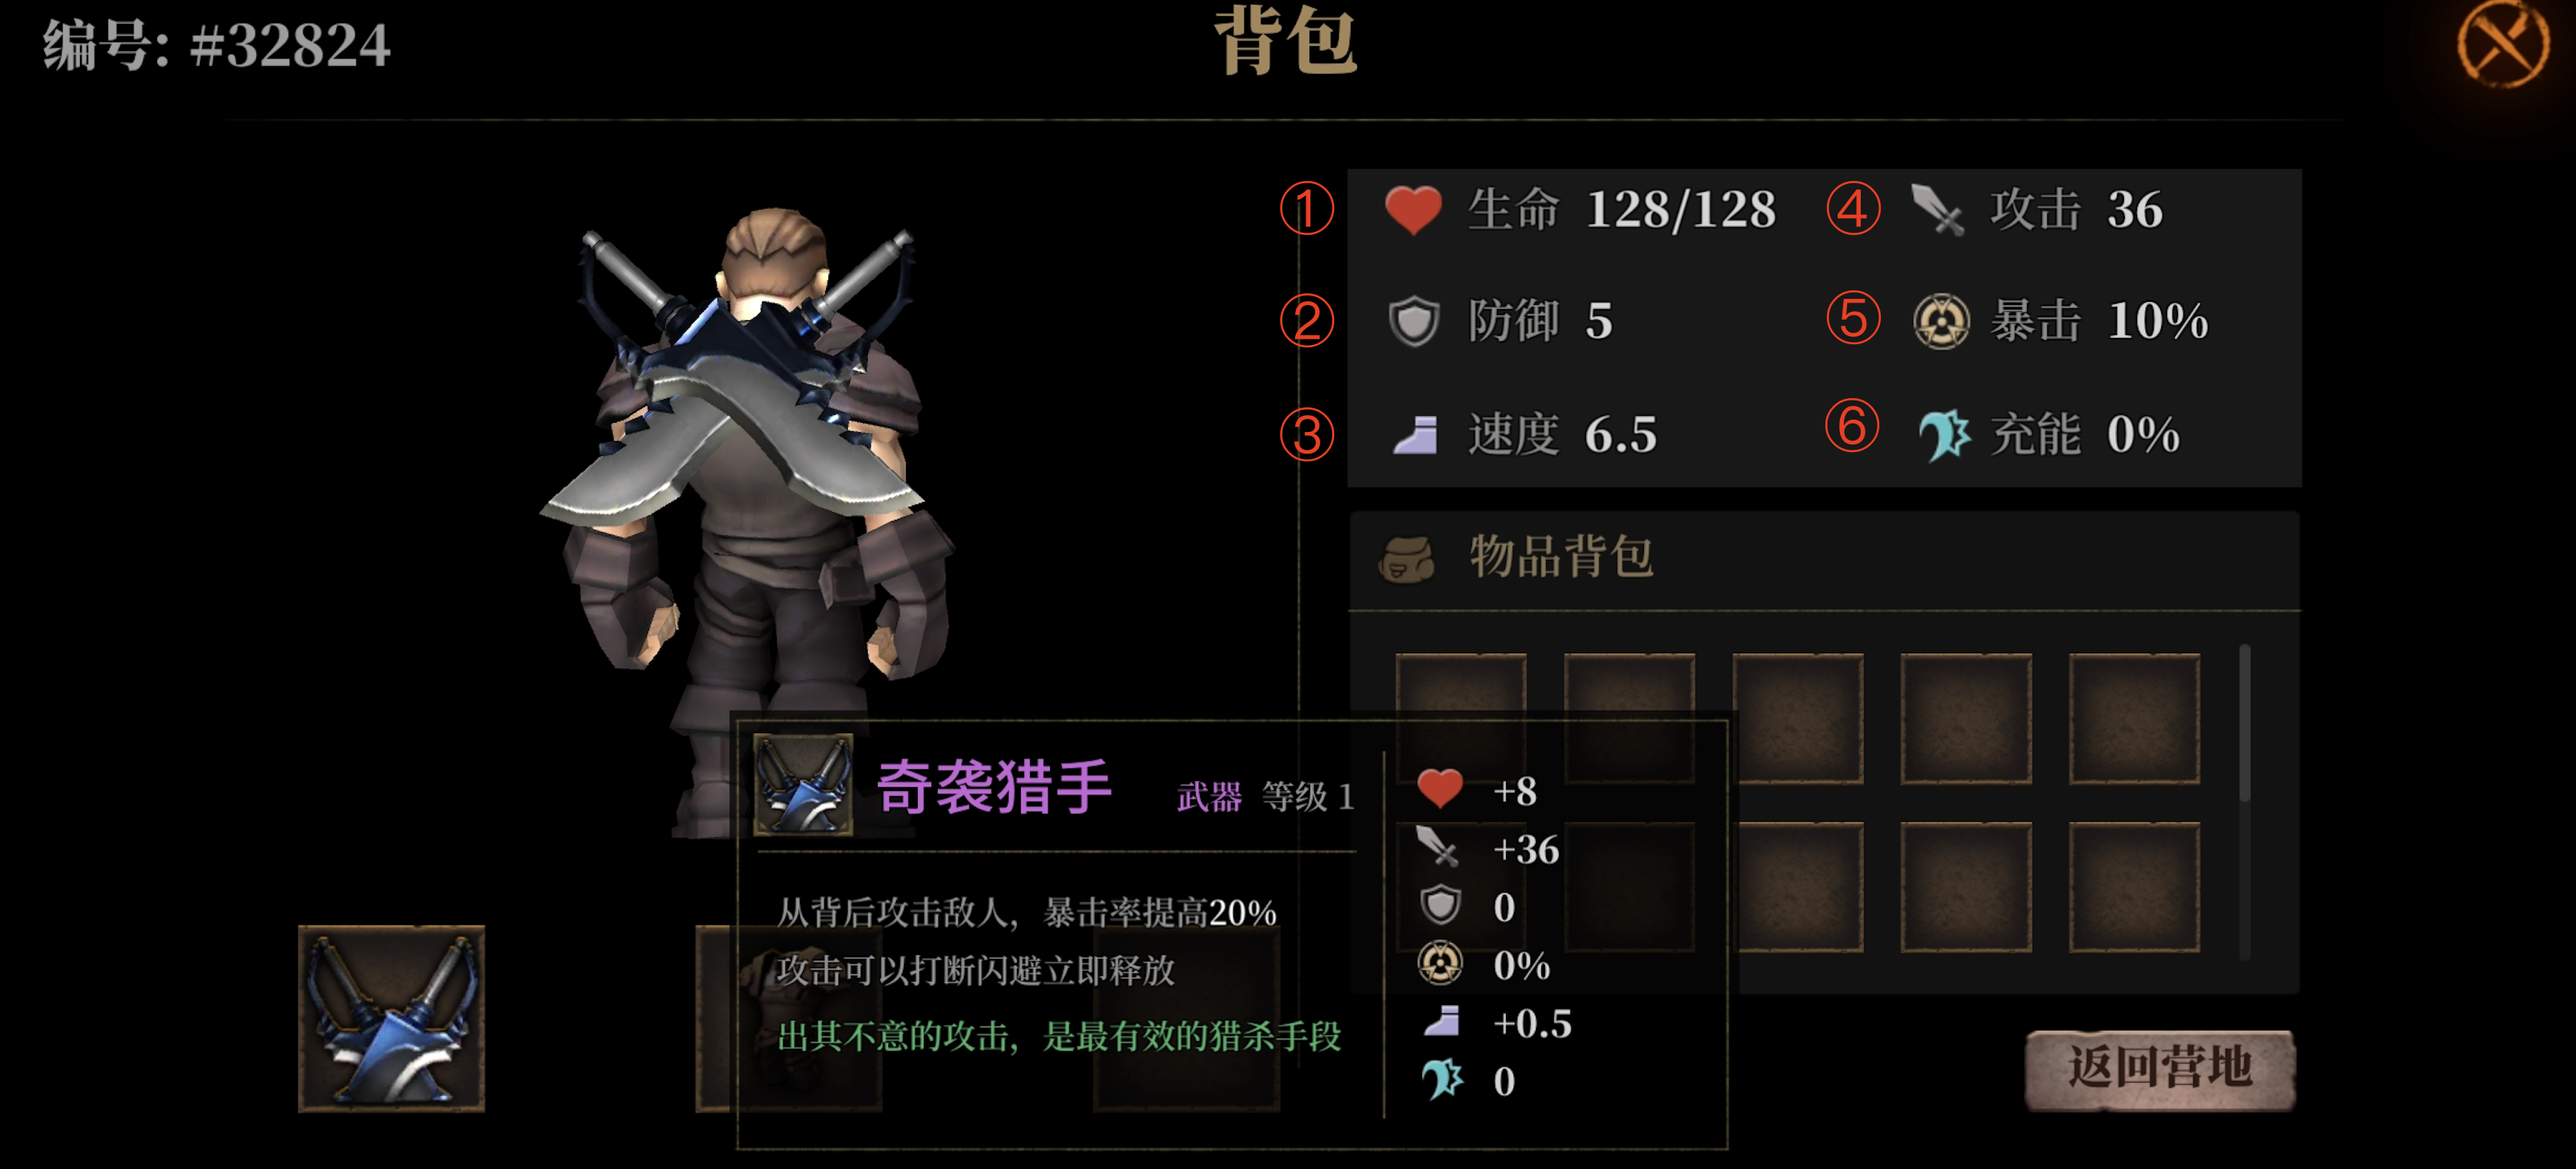Screen dimensions: 2576x1169
Task: Click the 物品背包 header label
Action: click(1561, 557)
